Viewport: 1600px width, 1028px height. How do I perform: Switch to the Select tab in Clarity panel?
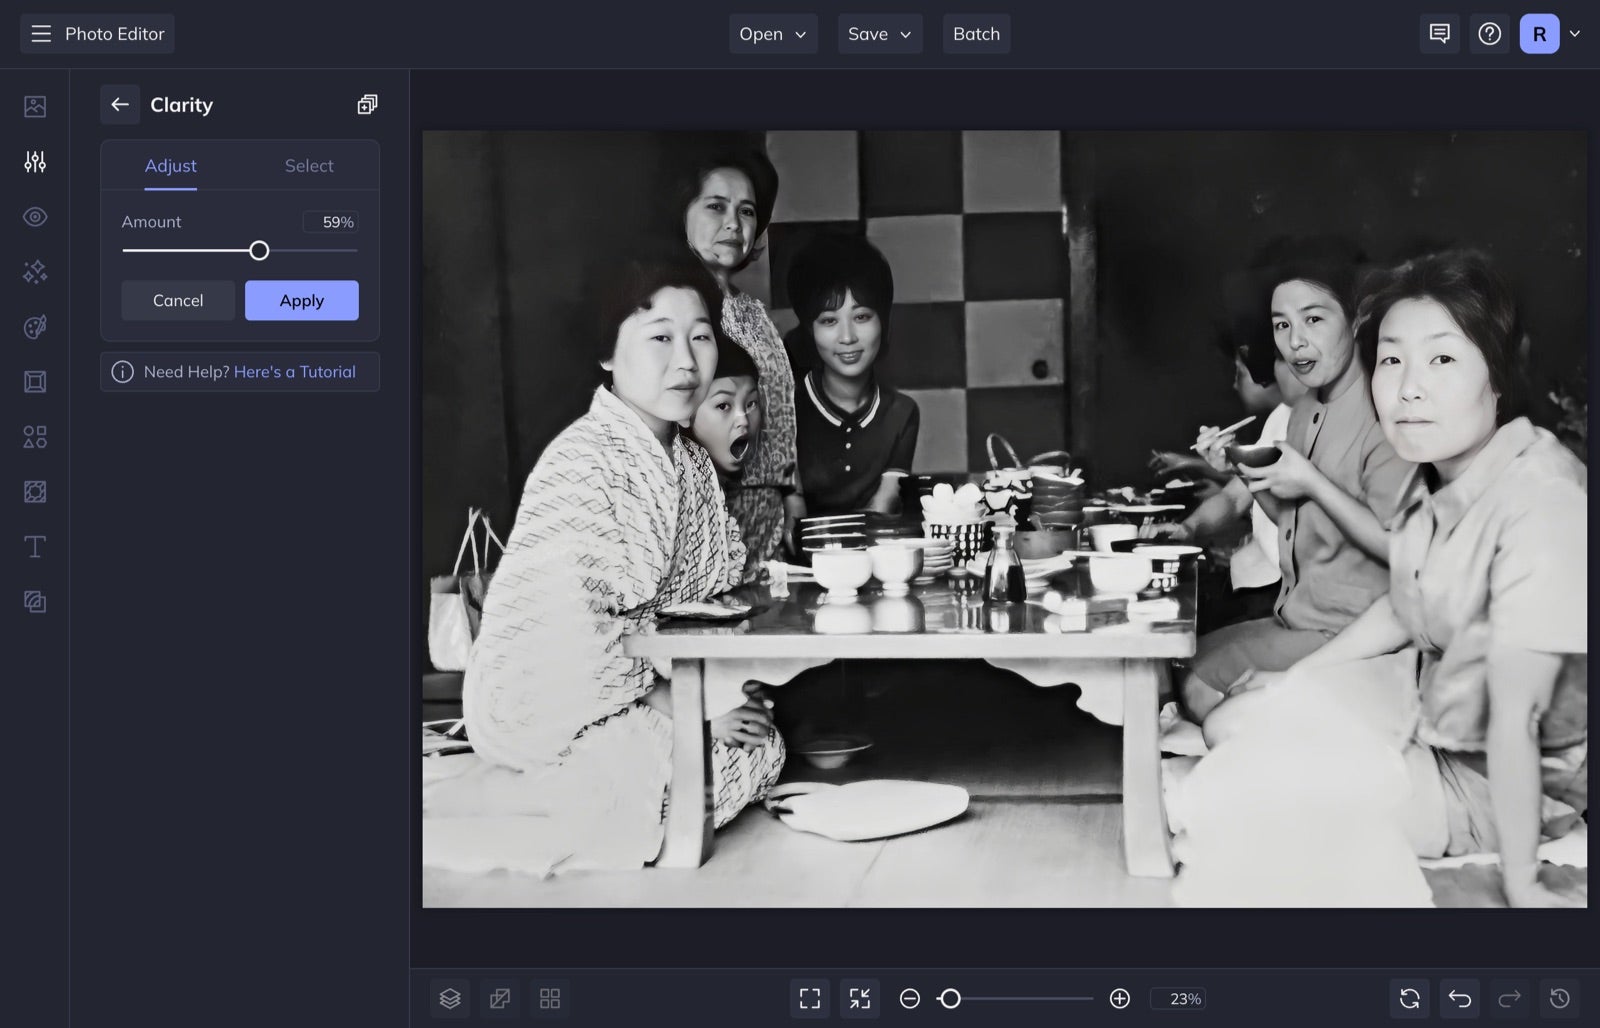308,165
